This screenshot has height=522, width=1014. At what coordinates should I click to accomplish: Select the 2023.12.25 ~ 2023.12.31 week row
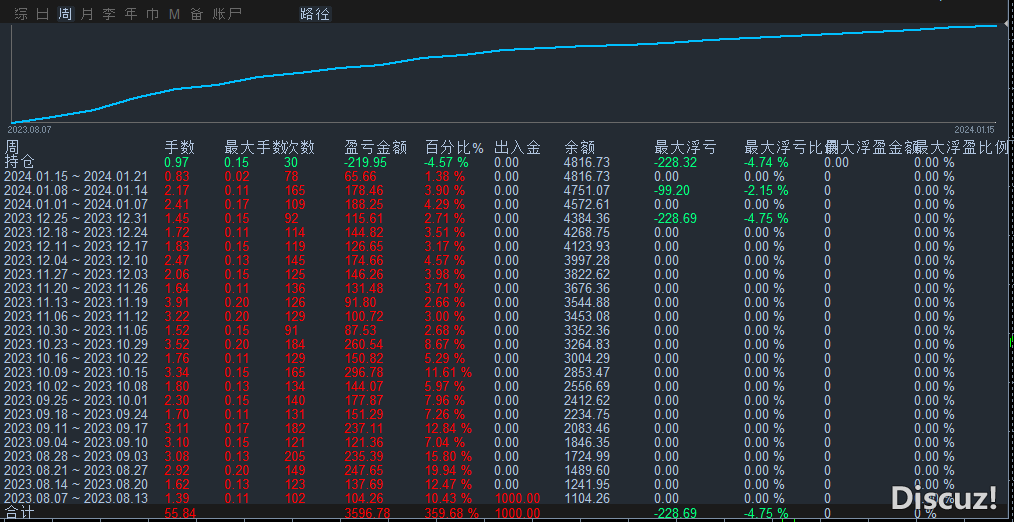76,219
